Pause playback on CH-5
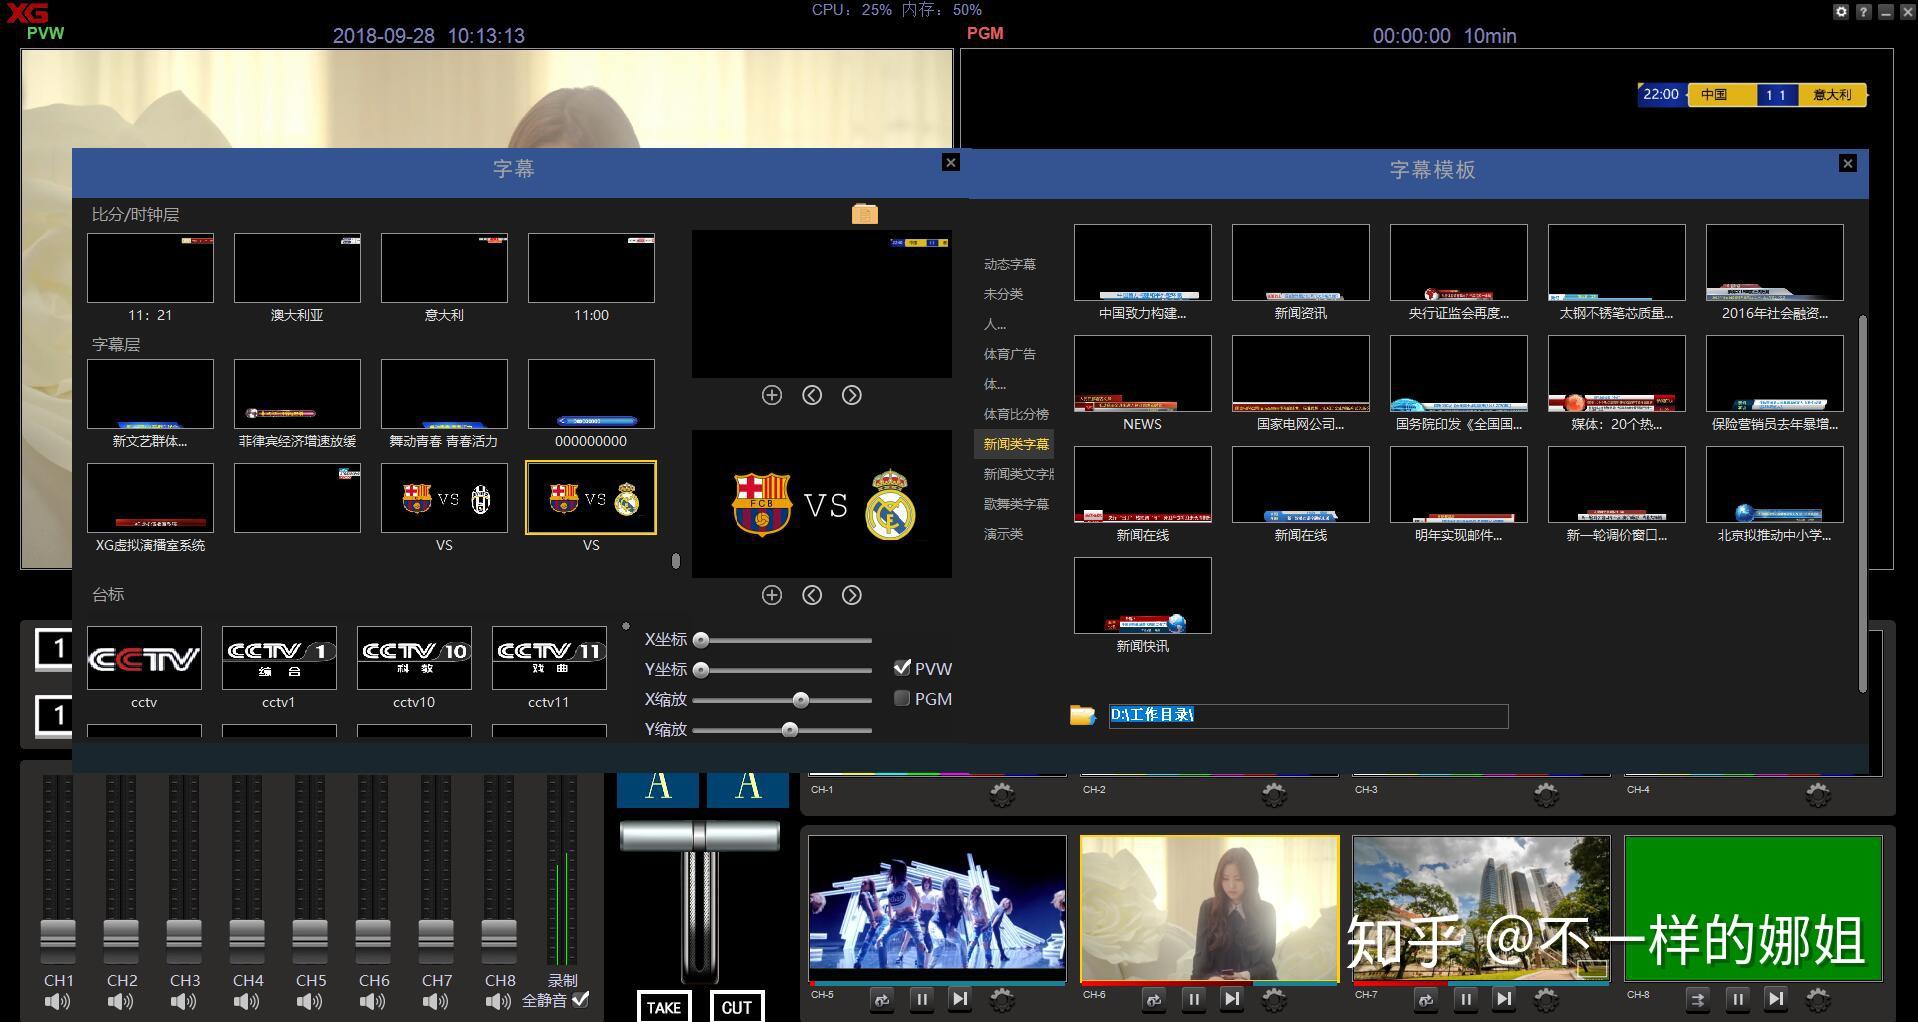The image size is (1918, 1022). [x=921, y=999]
